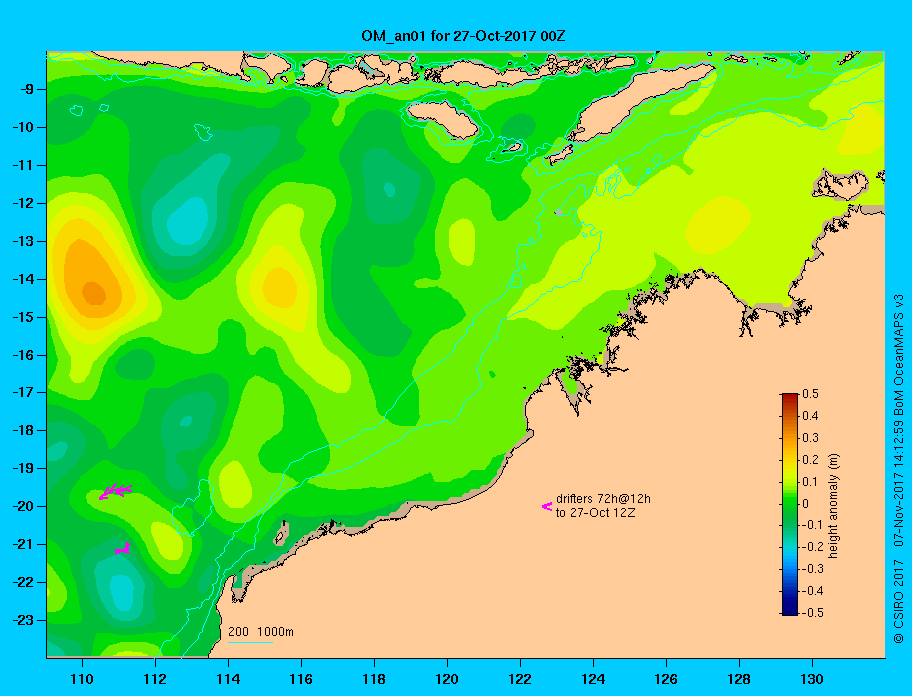The height and width of the screenshot is (696, 912).
Task: Click the latitude label -15
Action: [x=23, y=317]
